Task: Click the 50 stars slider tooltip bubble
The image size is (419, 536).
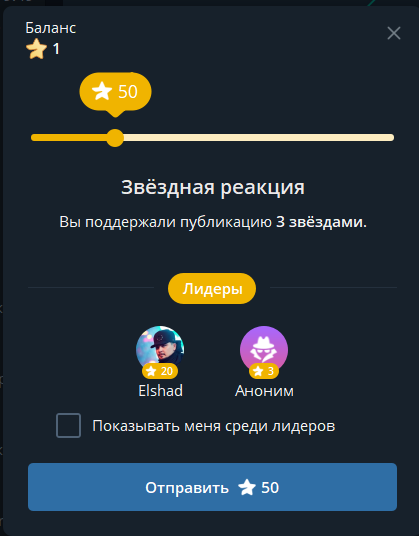Action: tap(116, 92)
